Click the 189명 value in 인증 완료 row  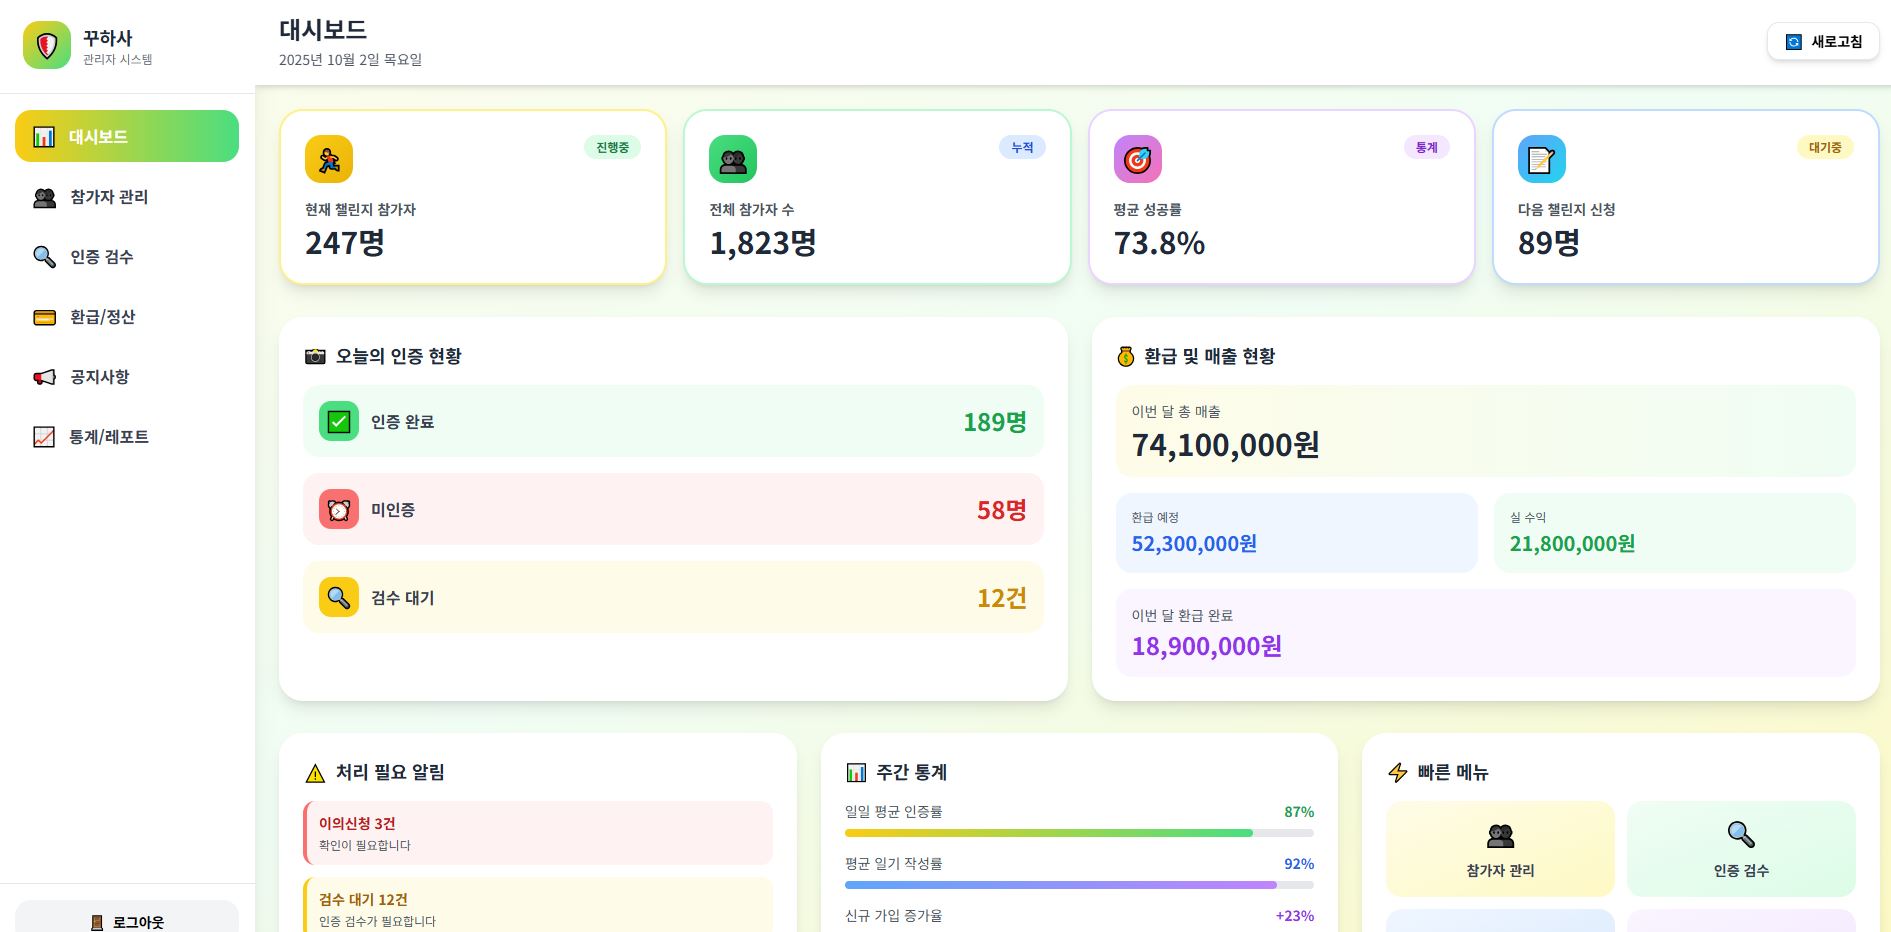coord(995,422)
